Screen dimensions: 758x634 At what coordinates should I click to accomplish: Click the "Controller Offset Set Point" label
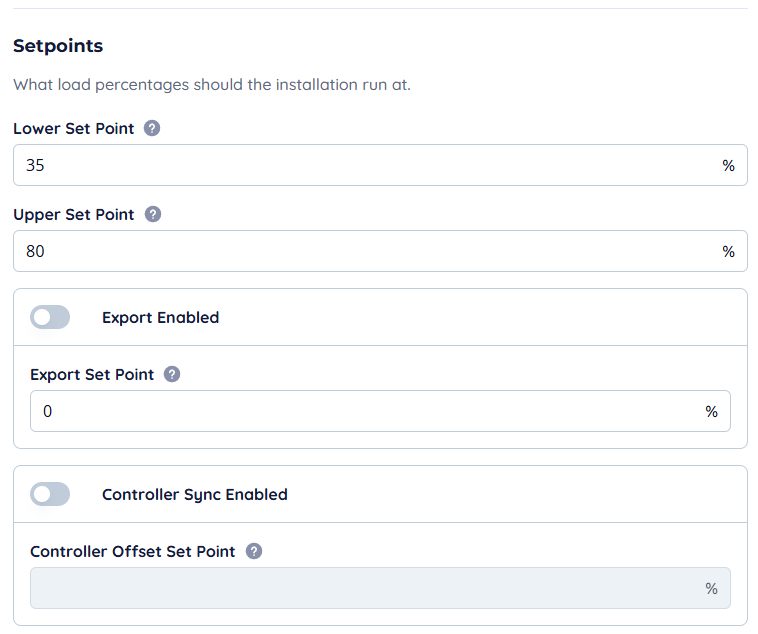coord(133,551)
